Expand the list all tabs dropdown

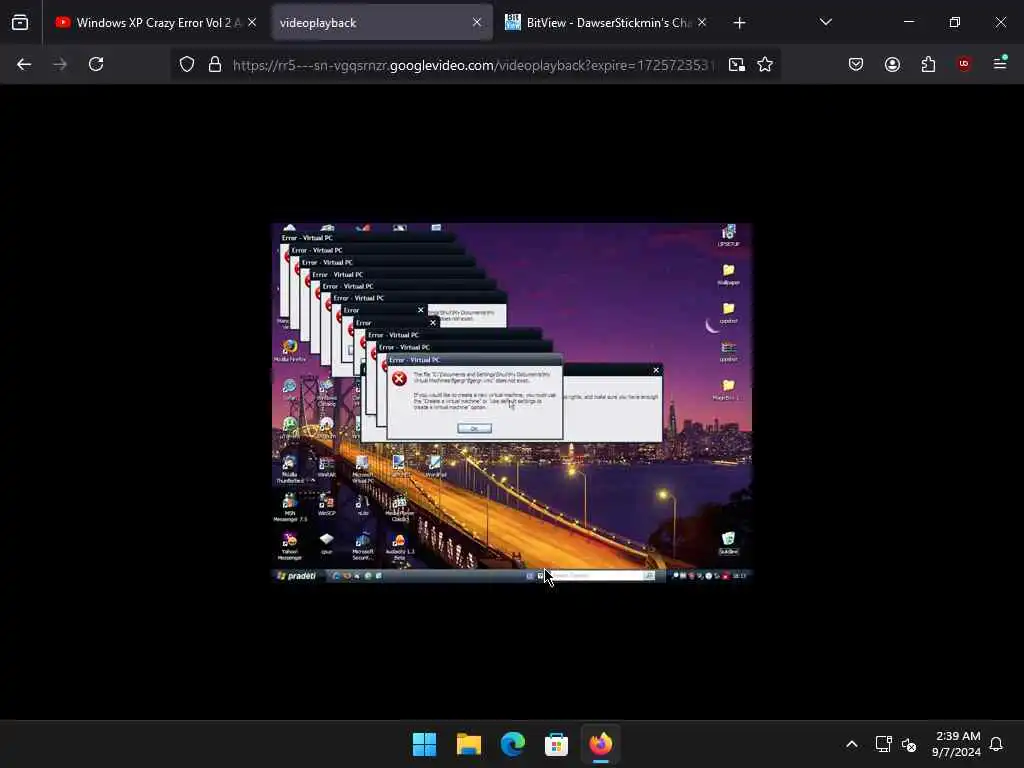click(x=825, y=23)
